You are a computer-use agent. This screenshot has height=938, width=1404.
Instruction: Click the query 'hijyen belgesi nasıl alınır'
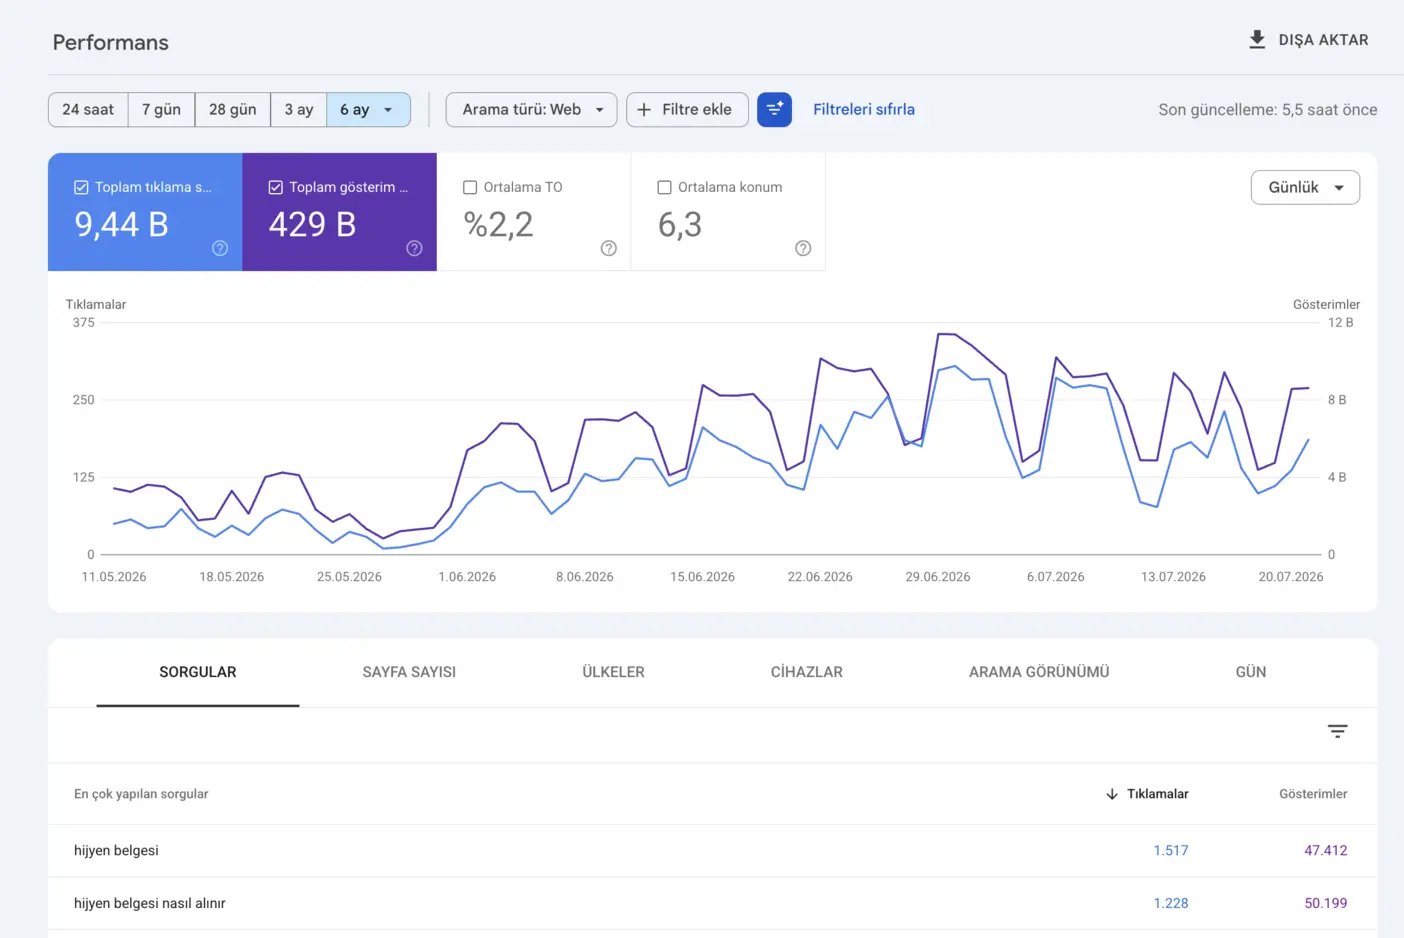tap(150, 903)
